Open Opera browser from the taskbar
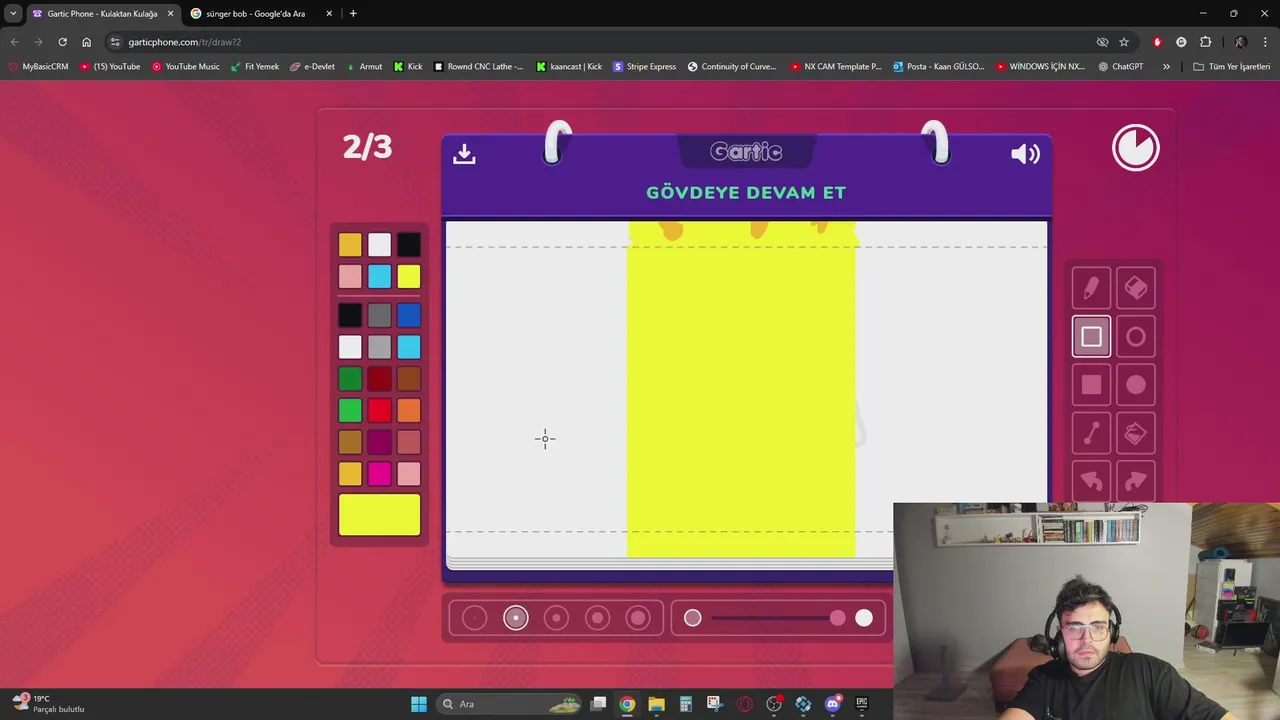Viewport: 1280px width, 720px height. coord(744,704)
